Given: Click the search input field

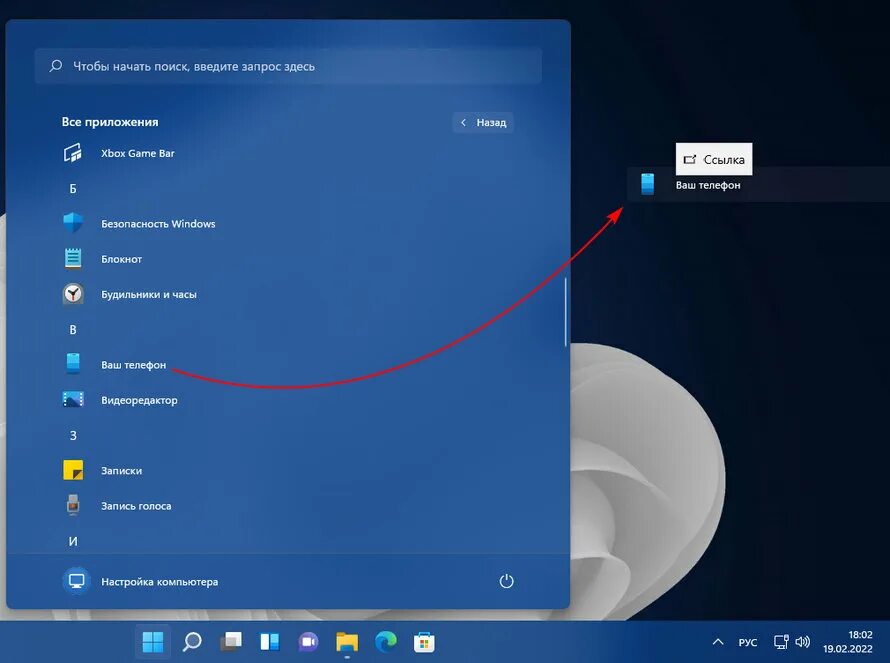Looking at the screenshot, I should click(x=288, y=66).
